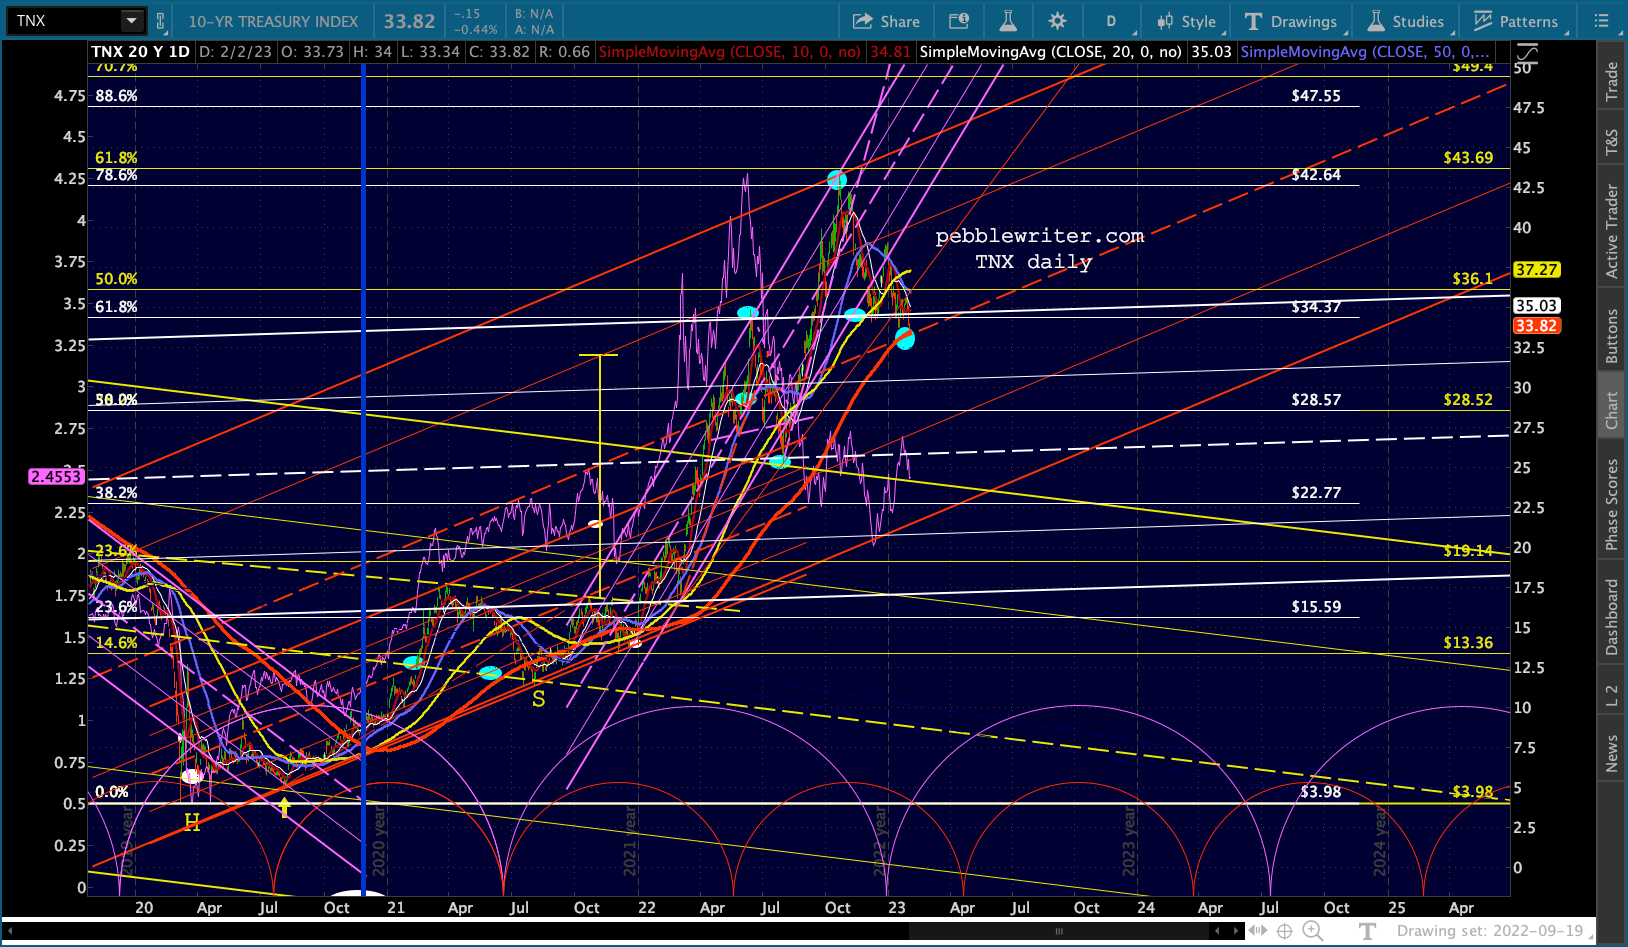Click the Share button

pos(886,21)
